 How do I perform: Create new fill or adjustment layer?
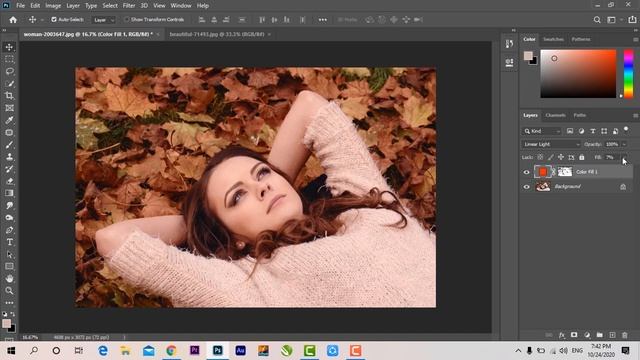[587, 335]
